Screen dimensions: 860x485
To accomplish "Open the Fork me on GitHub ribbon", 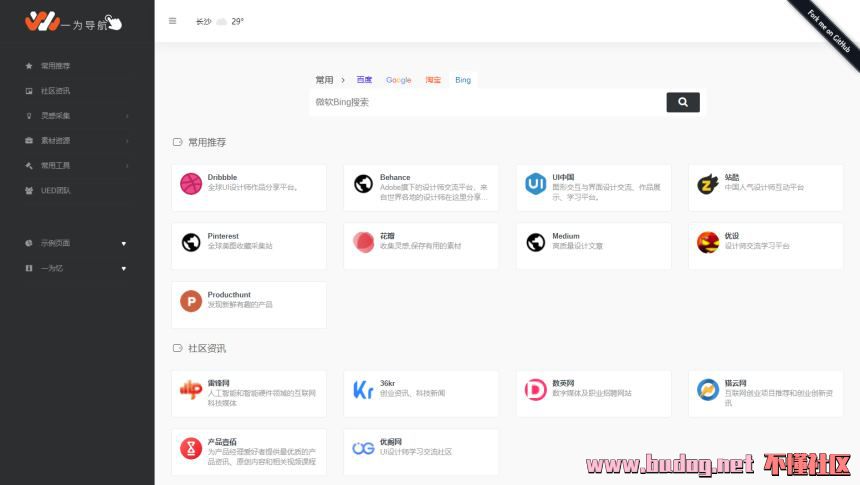I will coord(828,31).
